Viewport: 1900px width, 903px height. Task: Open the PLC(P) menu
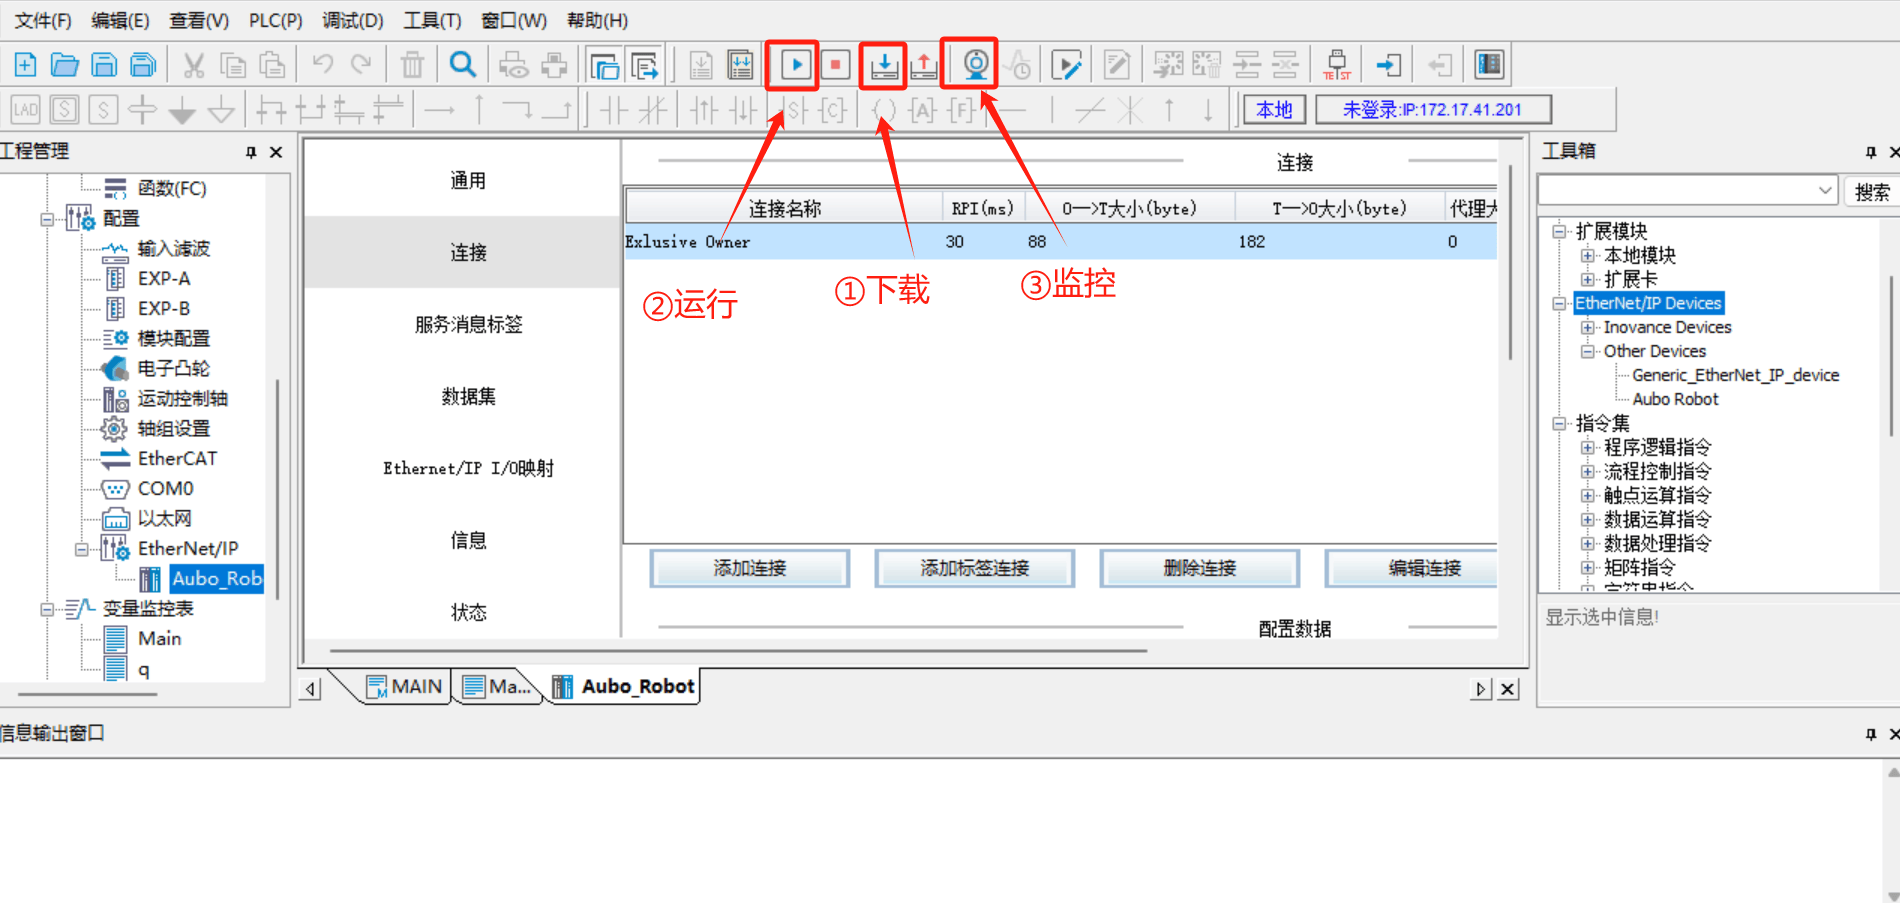tap(275, 21)
